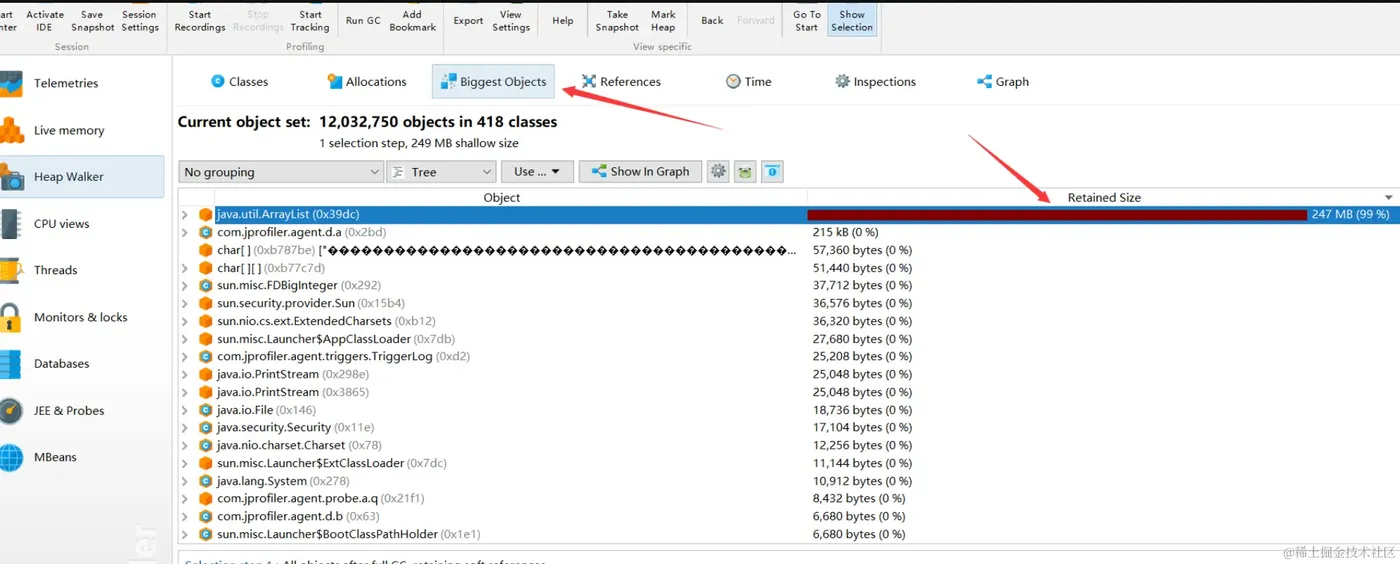
Task: Click the Back toolbar button
Action: (712, 21)
